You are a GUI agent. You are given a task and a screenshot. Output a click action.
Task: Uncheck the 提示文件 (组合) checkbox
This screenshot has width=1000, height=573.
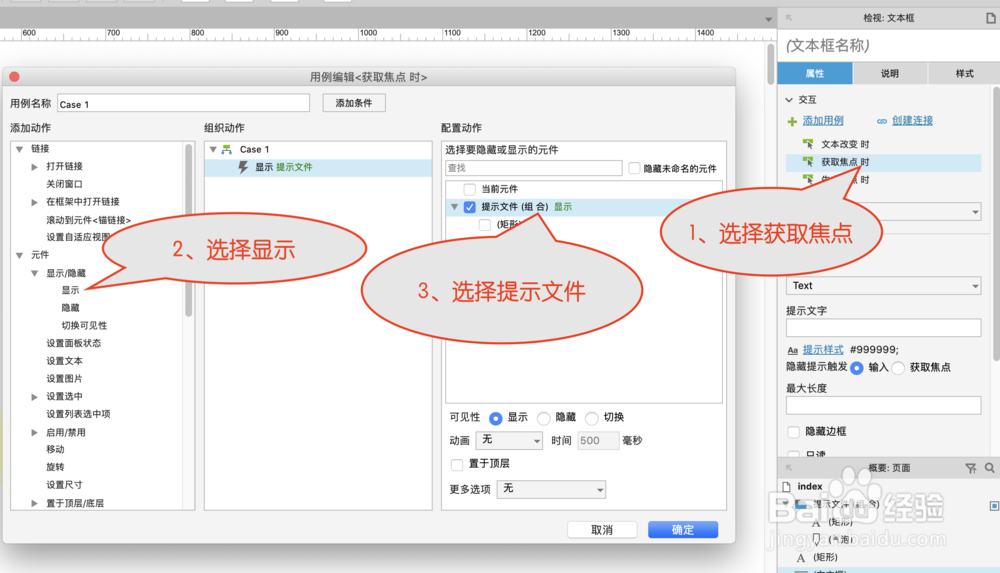(469, 207)
